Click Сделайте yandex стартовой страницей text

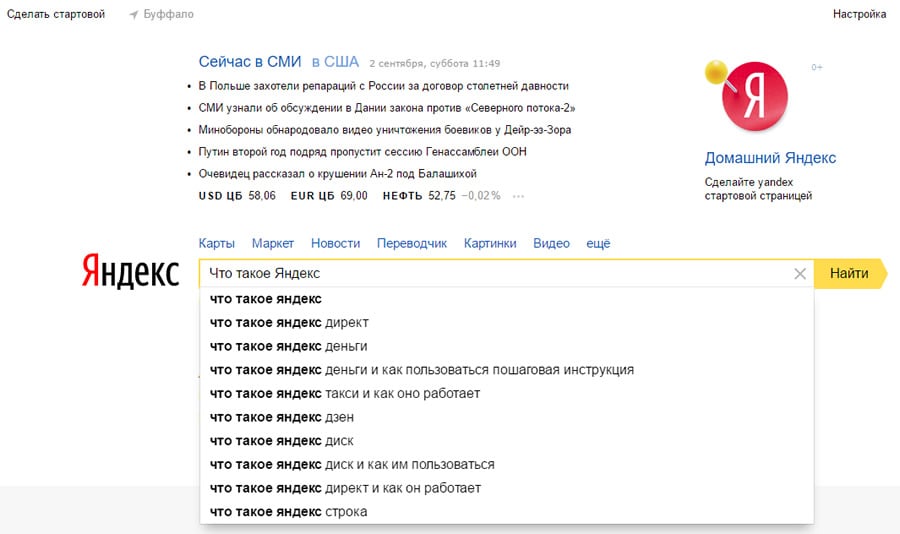pyautogui.click(x=758, y=189)
